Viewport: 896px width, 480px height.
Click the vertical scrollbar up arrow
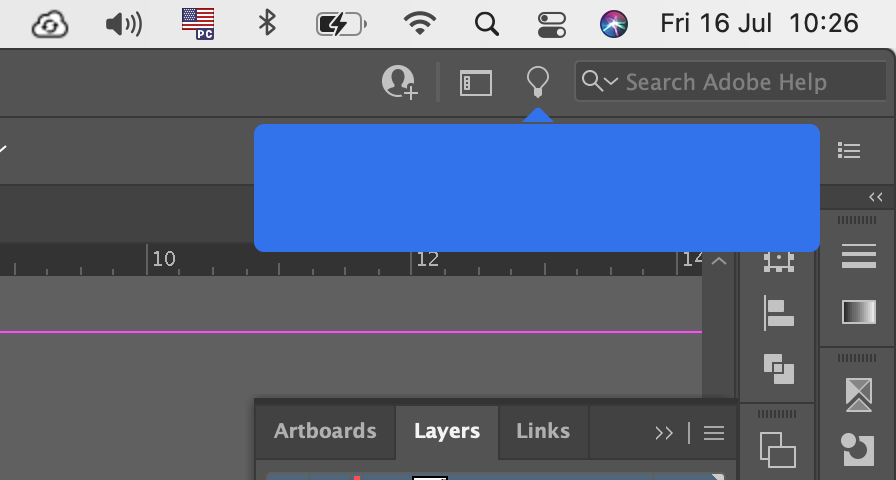[x=719, y=261]
